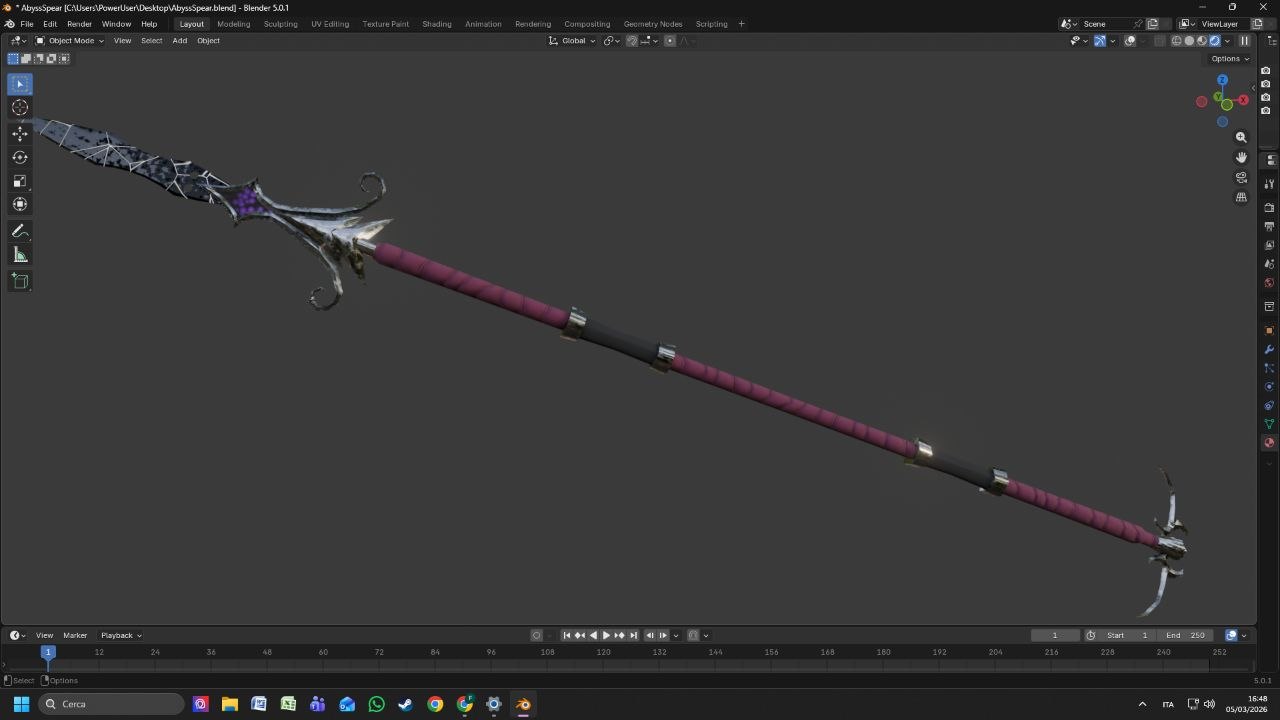Switch to Wireframe viewport shading

point(1176,41)
